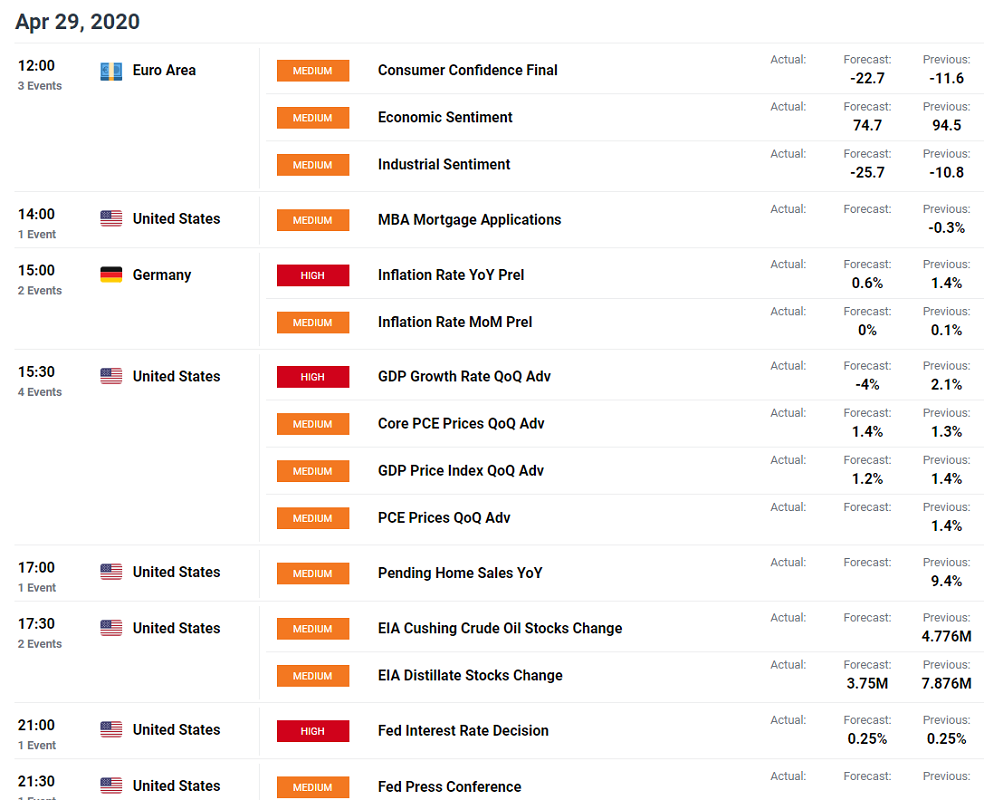Click MEDIUM badge beside Consumer Confidence Final

coord(313,71)
